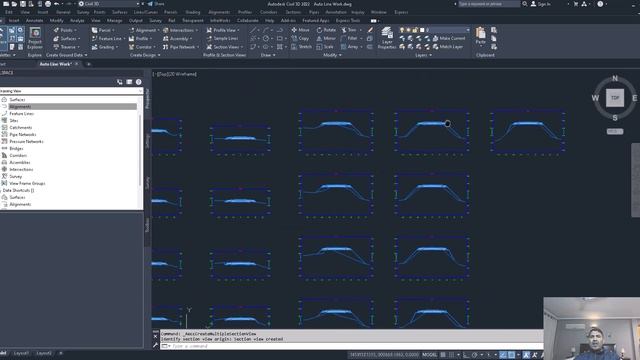Select the Mirror tool
Viewport: 640px width, 360px height.
[326, 38]
